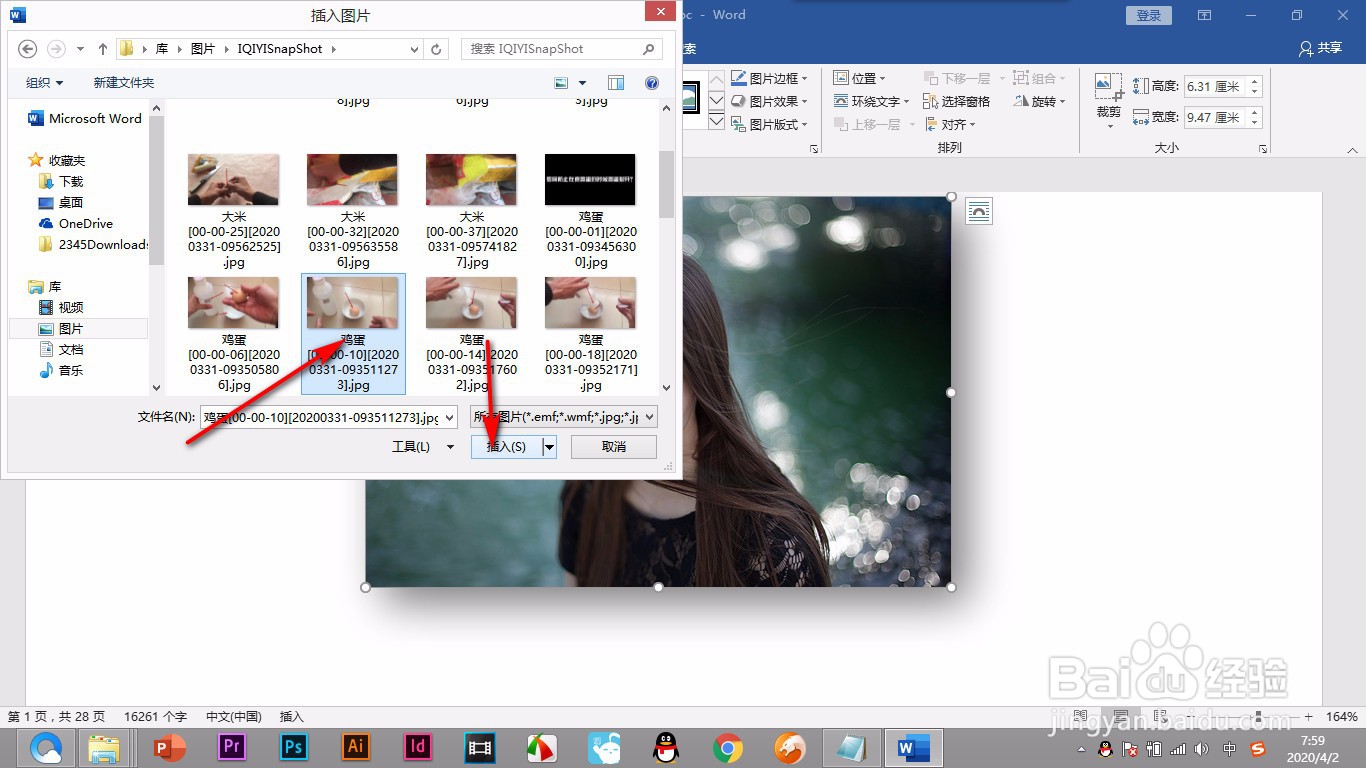1366x768 pixels.
Task: Open InDesign from the taskbar
Action: [418, 747]
